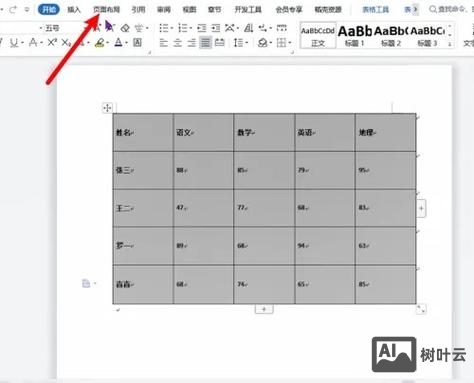Image resolution: width=474 pixels, height=383 pixels.
Task: Apply a numbered list
Action: tap(183, 28)
